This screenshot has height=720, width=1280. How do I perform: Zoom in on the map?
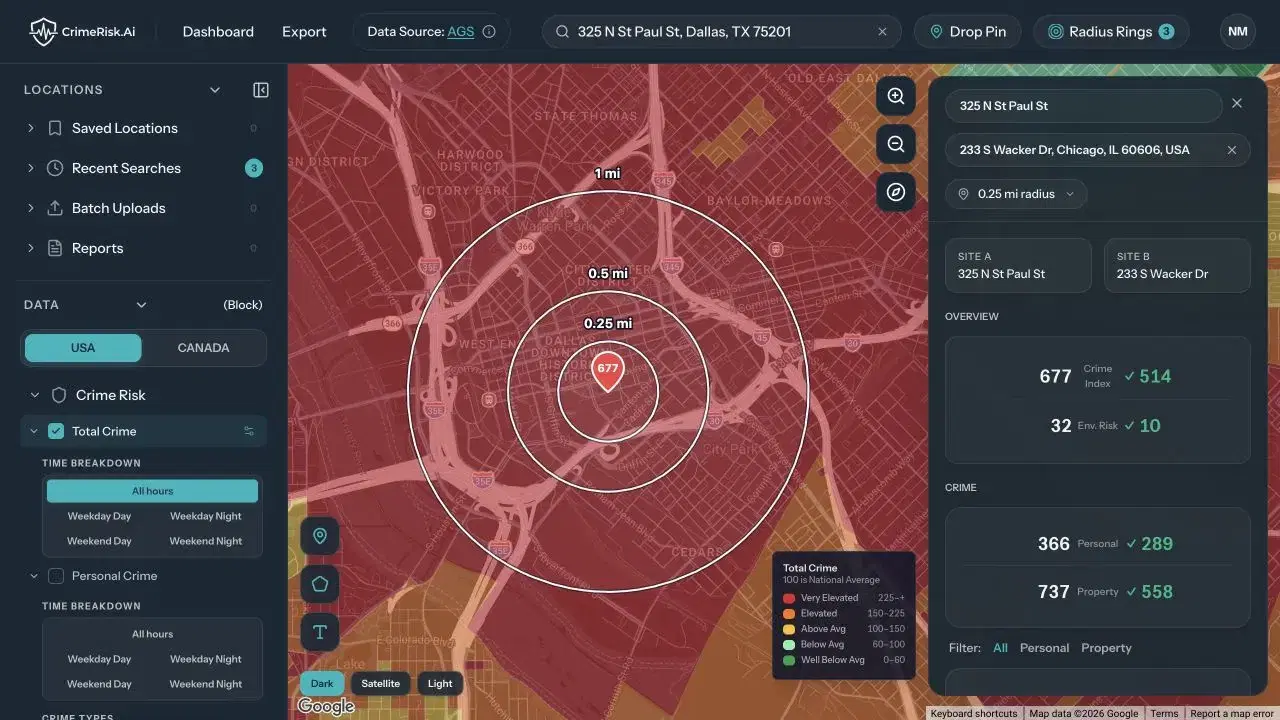tap(896, 96)
